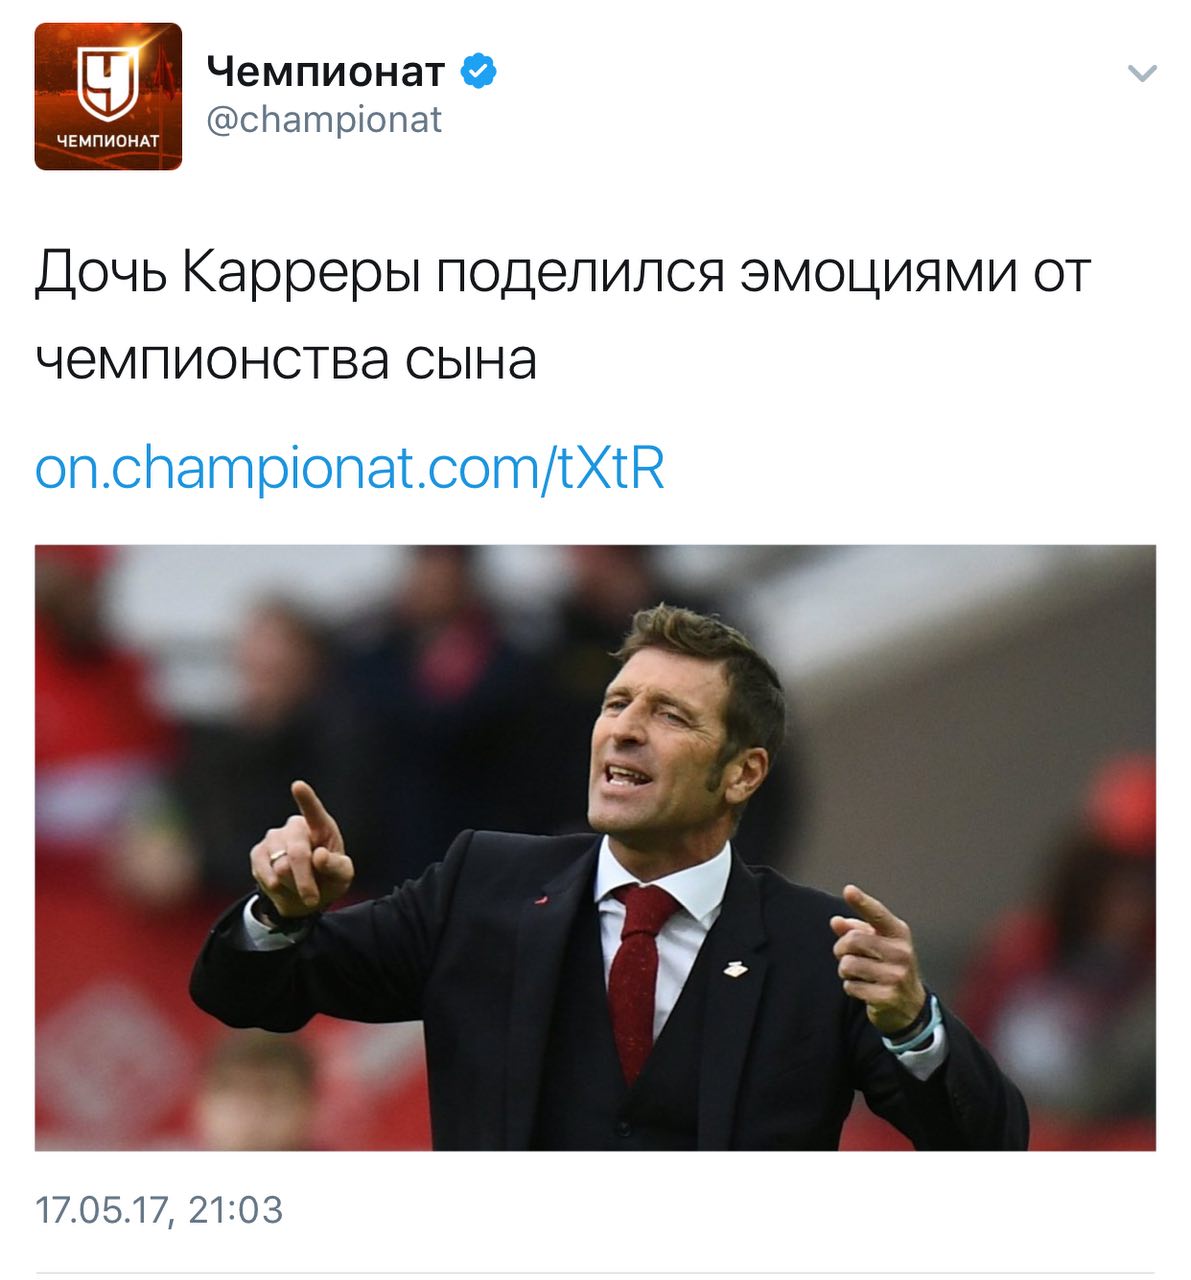Click the tweet timestamp 17.05.17, 21:03
The width and height of the screenshot is (1191, 1280).
159,1209
